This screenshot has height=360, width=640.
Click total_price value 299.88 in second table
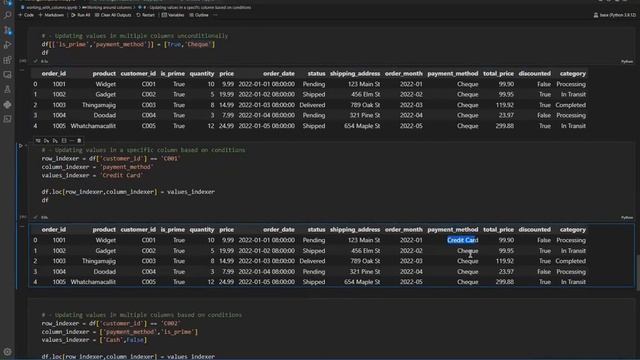pos(504,282)
